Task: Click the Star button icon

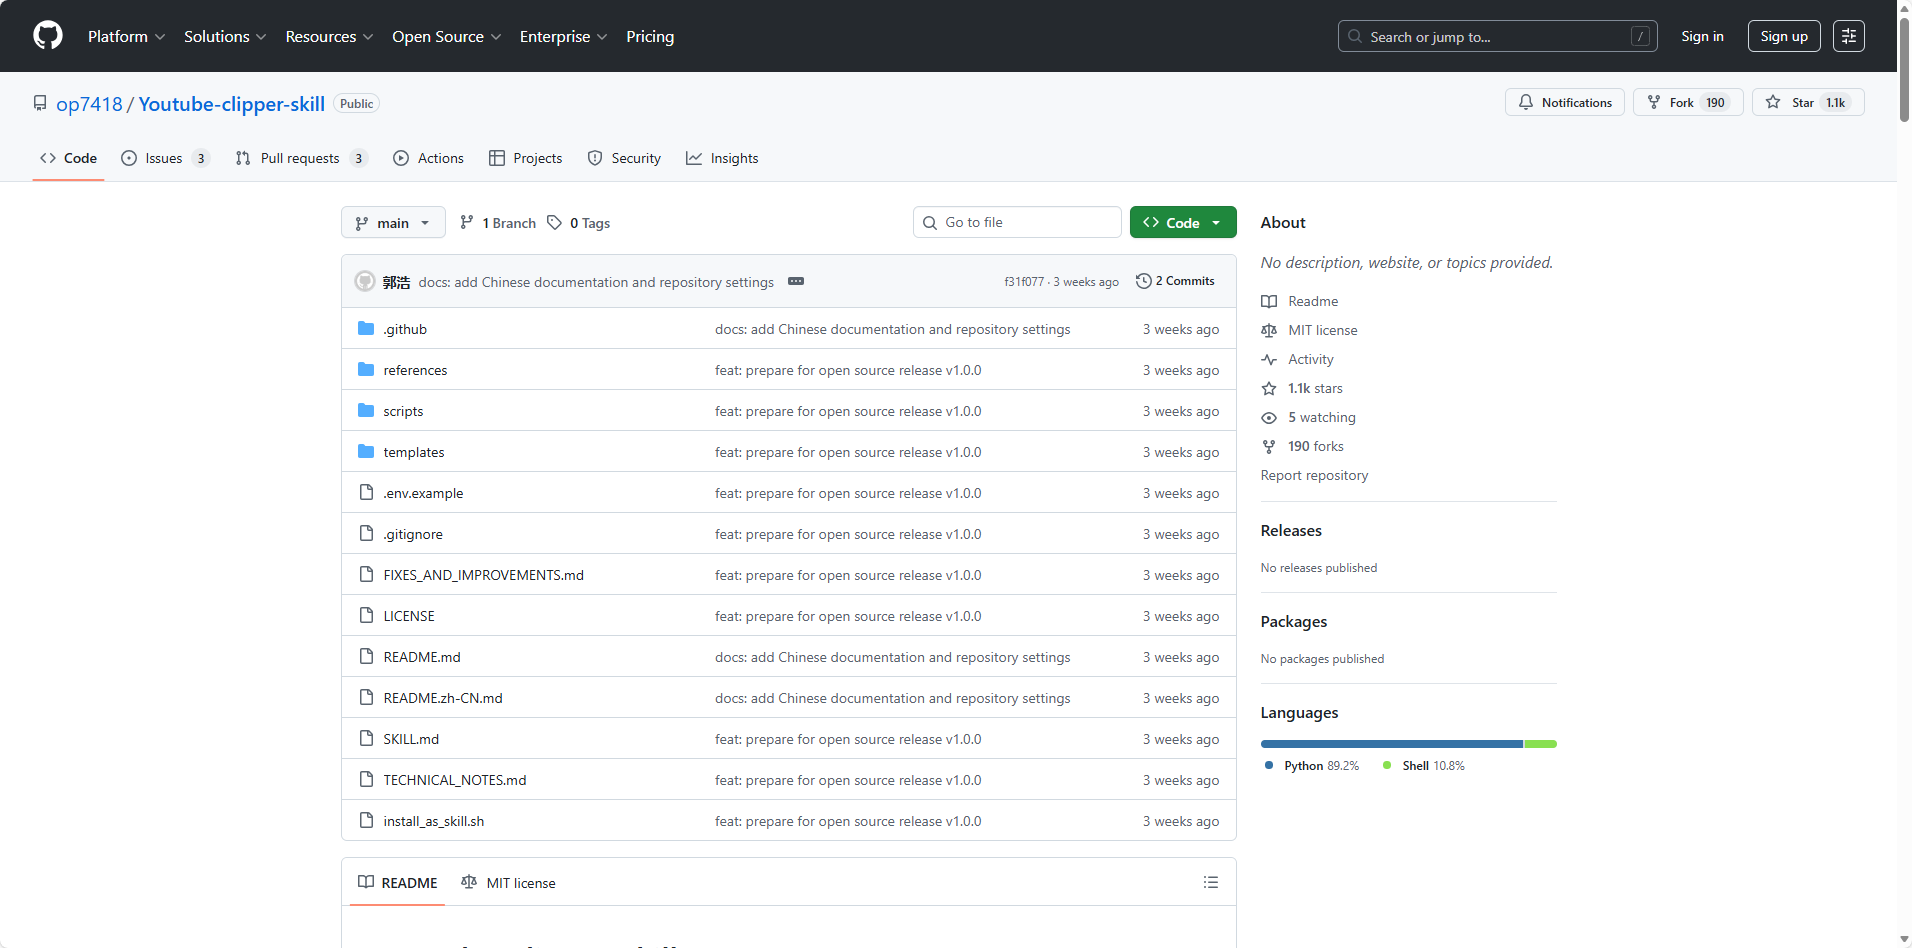Action: click(x=1773, y=102)
